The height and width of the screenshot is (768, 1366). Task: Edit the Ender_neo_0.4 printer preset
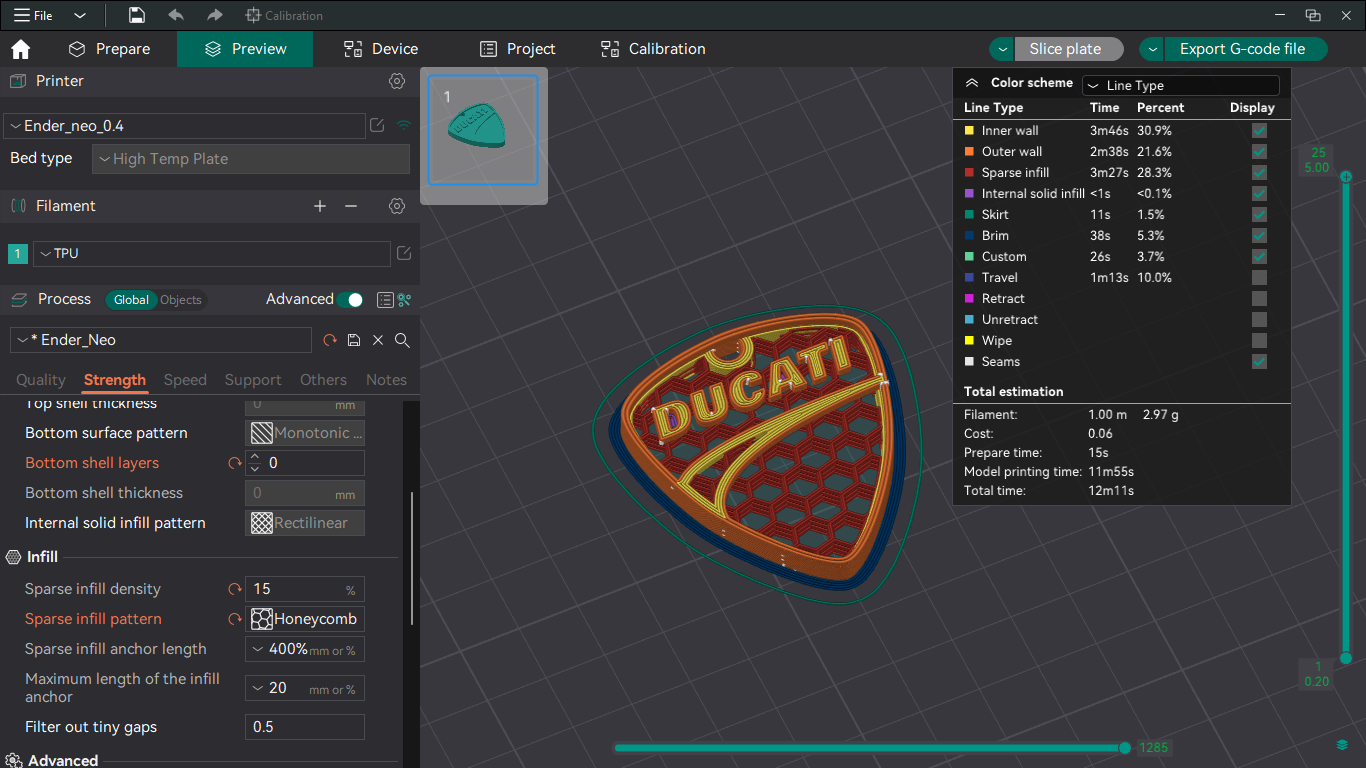point(377,126)
